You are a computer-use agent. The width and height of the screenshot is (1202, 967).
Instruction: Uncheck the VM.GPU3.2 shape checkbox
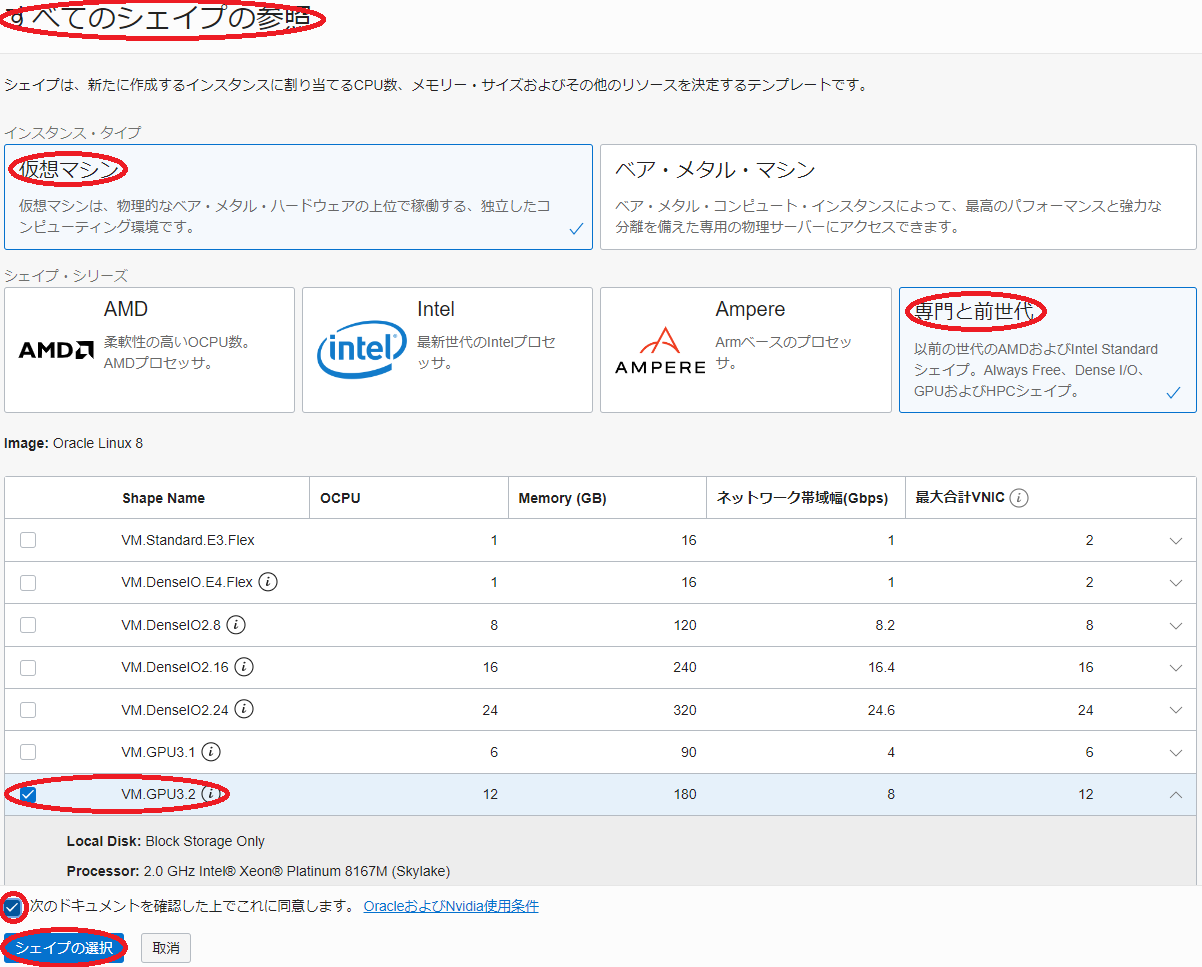[28, 794]
